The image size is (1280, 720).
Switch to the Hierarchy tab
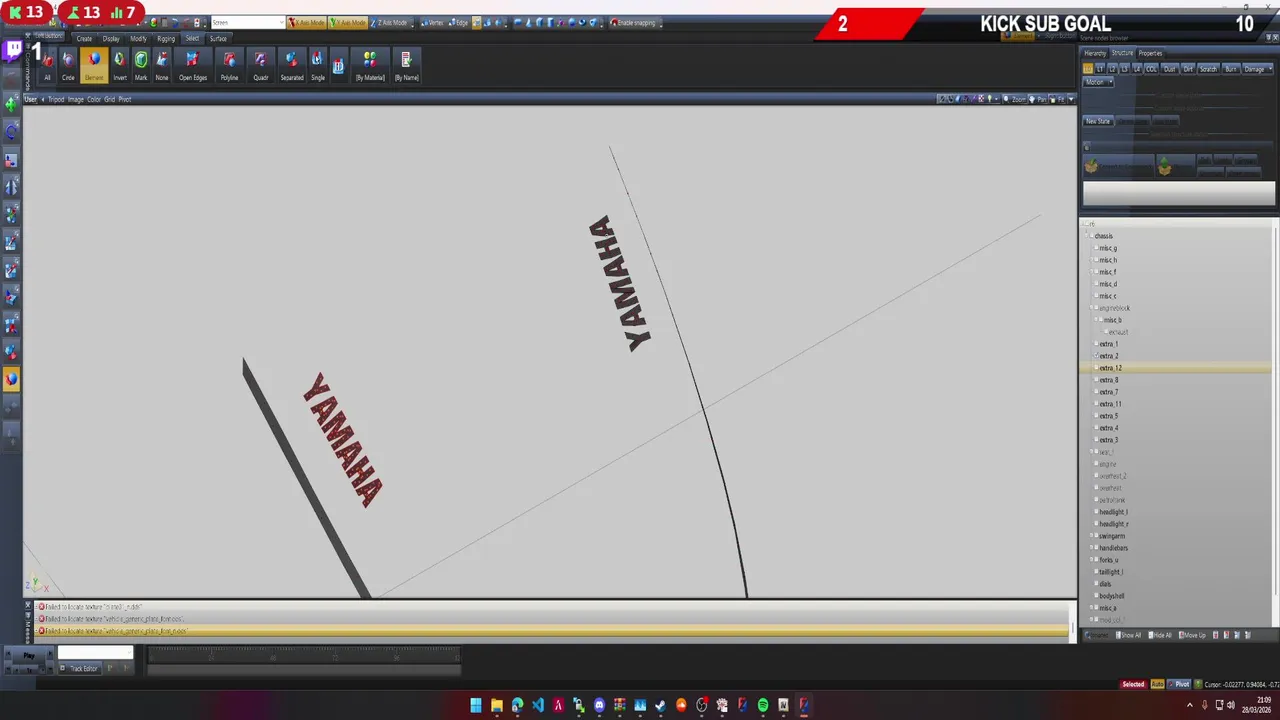point(1095,53)
